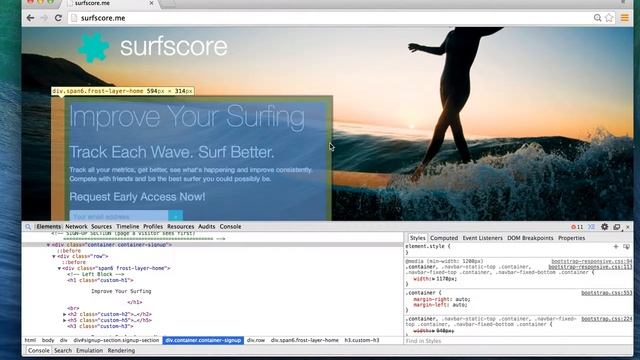The height and width of the screenshot is (360, 640).
Task: Select the drawer Search tab
Action: (x=63, y=351)
